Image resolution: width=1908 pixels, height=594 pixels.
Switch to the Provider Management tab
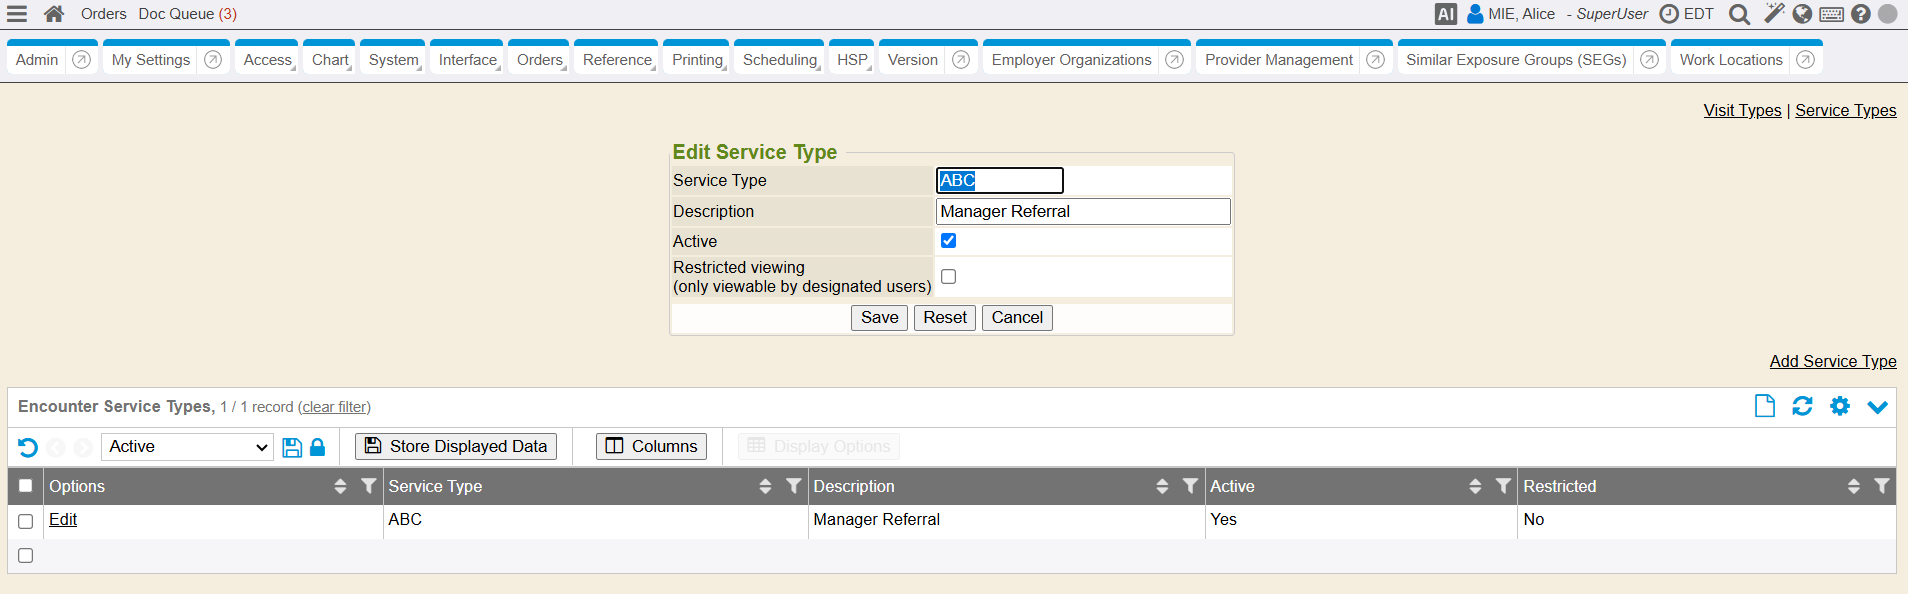[1278, 60]
